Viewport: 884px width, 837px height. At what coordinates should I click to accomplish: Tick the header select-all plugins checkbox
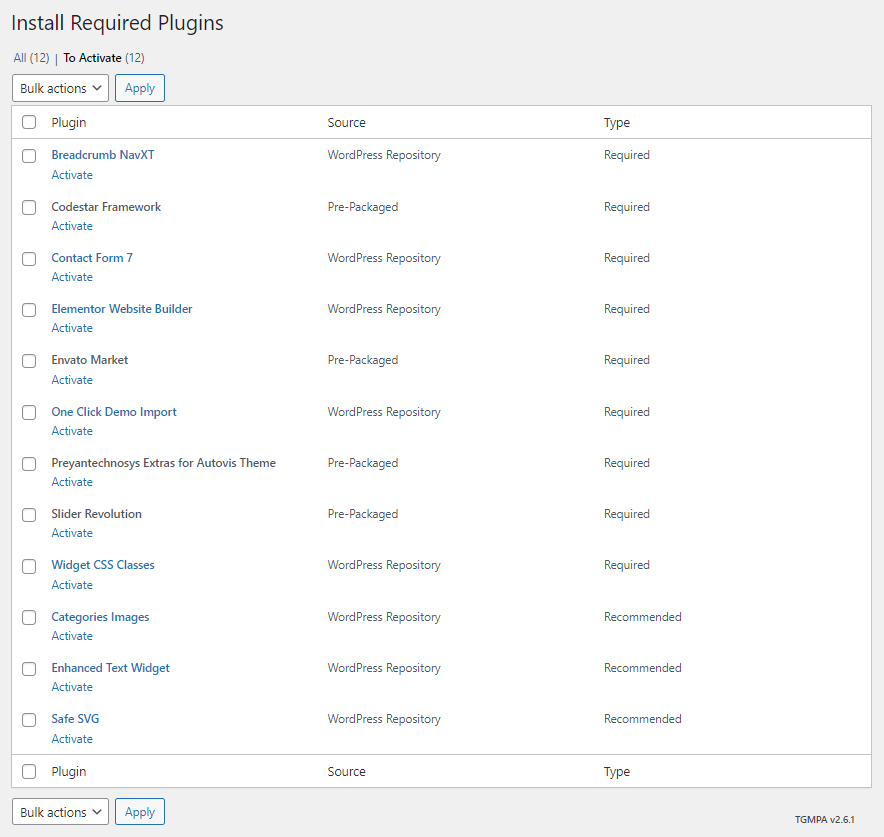click(x=29, y=122)
